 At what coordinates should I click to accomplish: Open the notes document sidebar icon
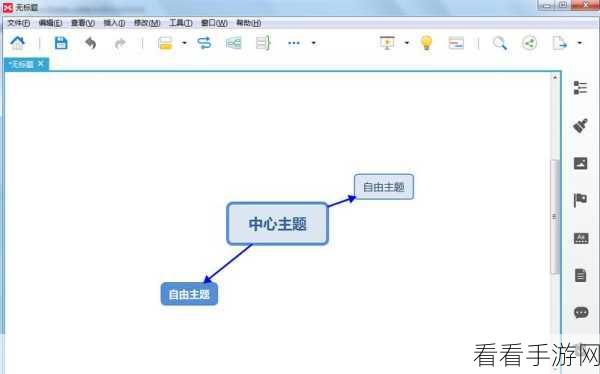click(580, 275)
